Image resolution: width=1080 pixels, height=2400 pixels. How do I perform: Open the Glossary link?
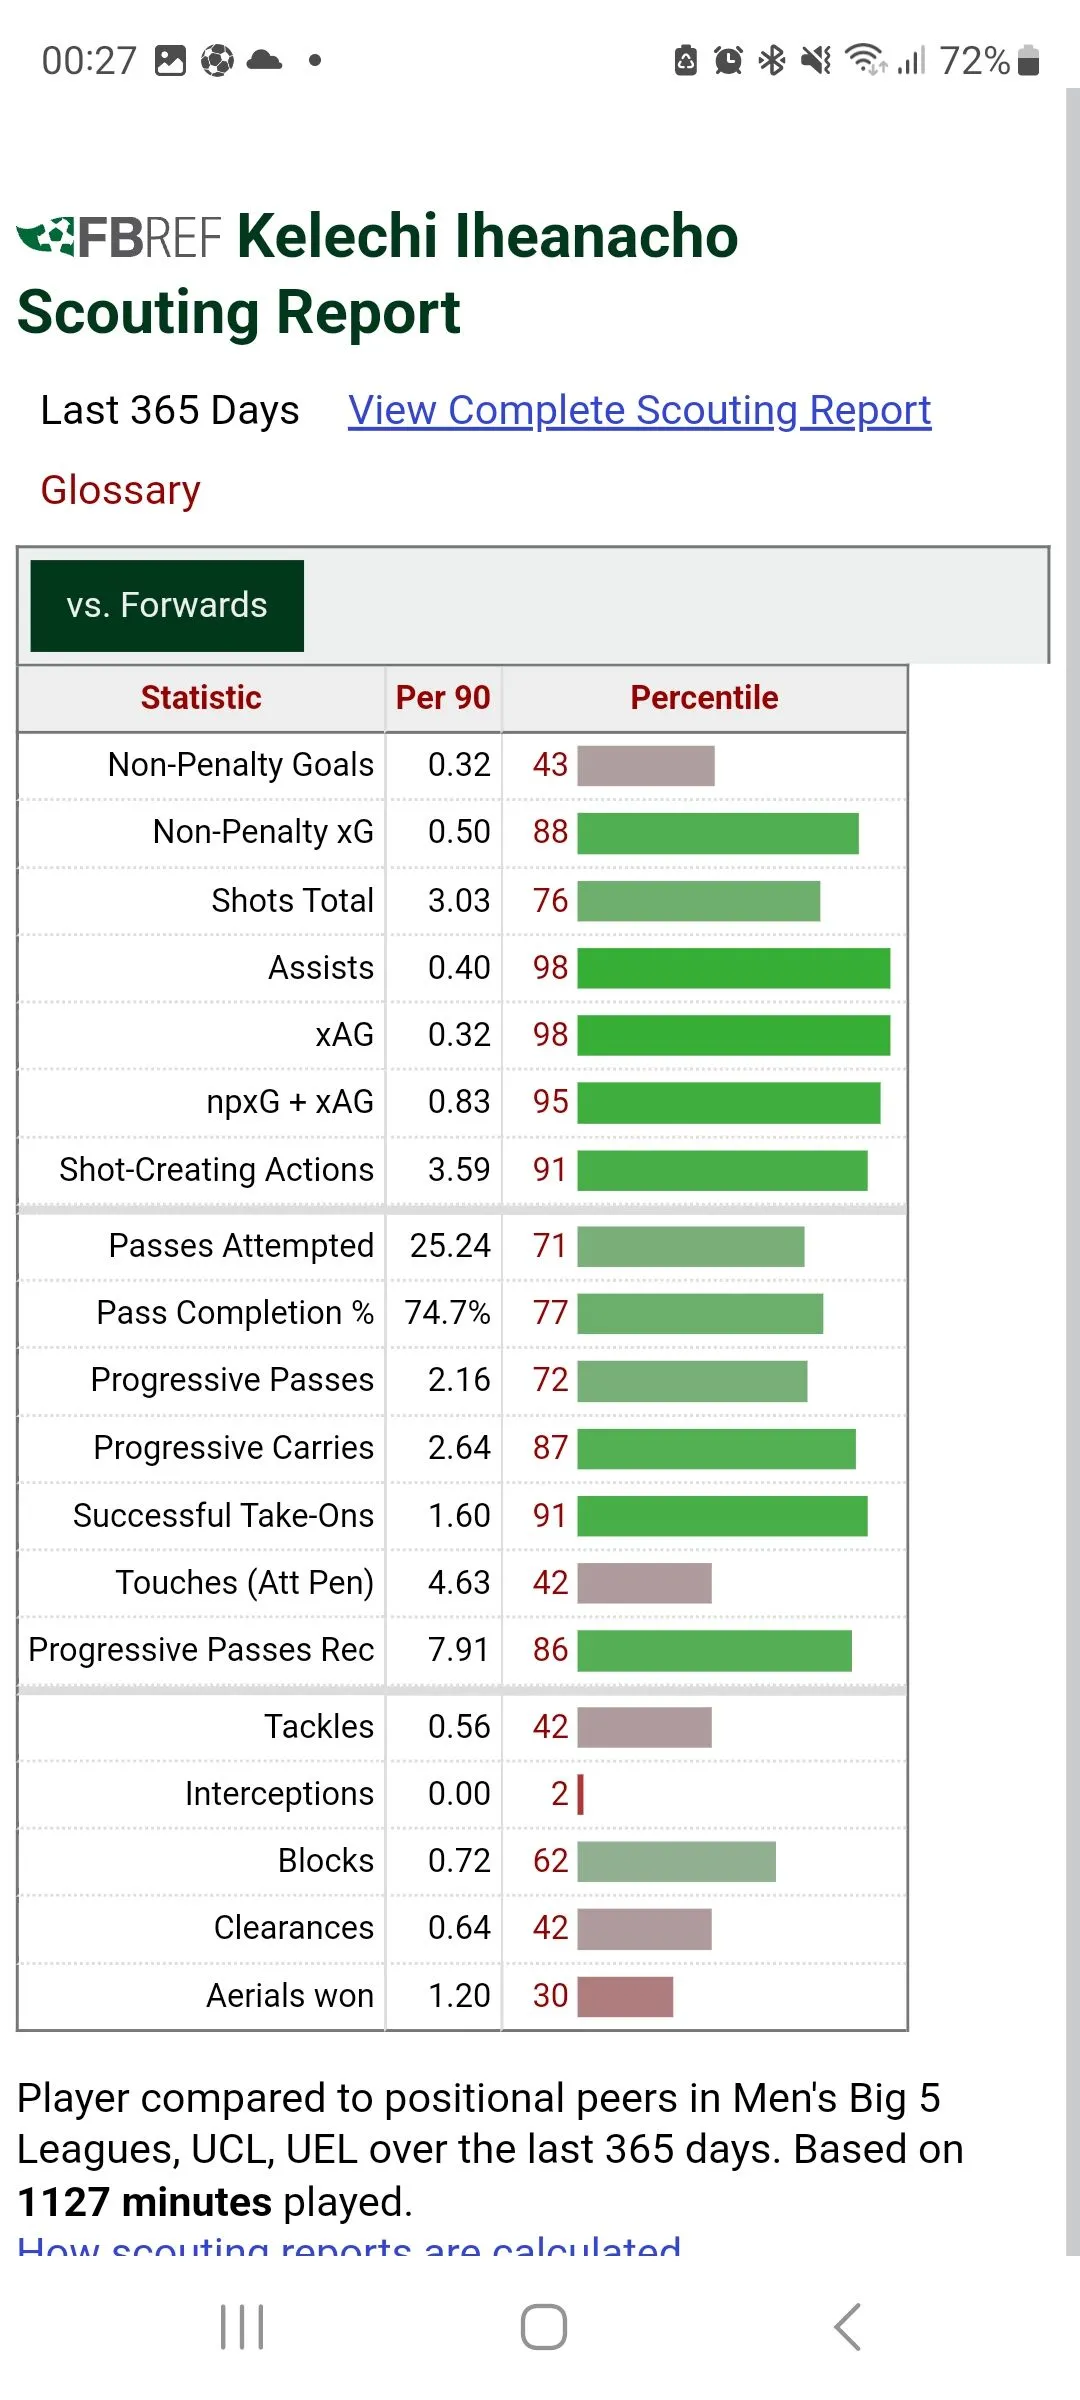[121, 490]
